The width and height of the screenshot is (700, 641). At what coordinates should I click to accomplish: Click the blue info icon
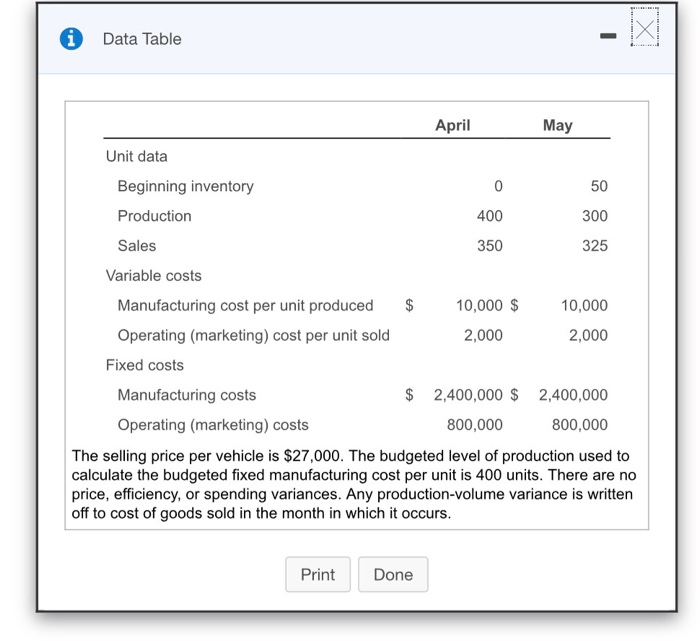coord(71,39)
